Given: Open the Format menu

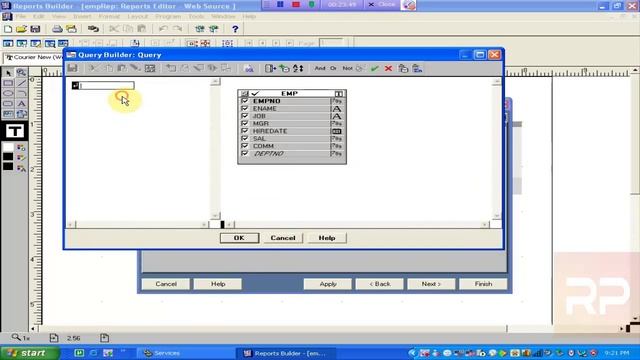Looking at the screenshot, I should tap(109, 16).
